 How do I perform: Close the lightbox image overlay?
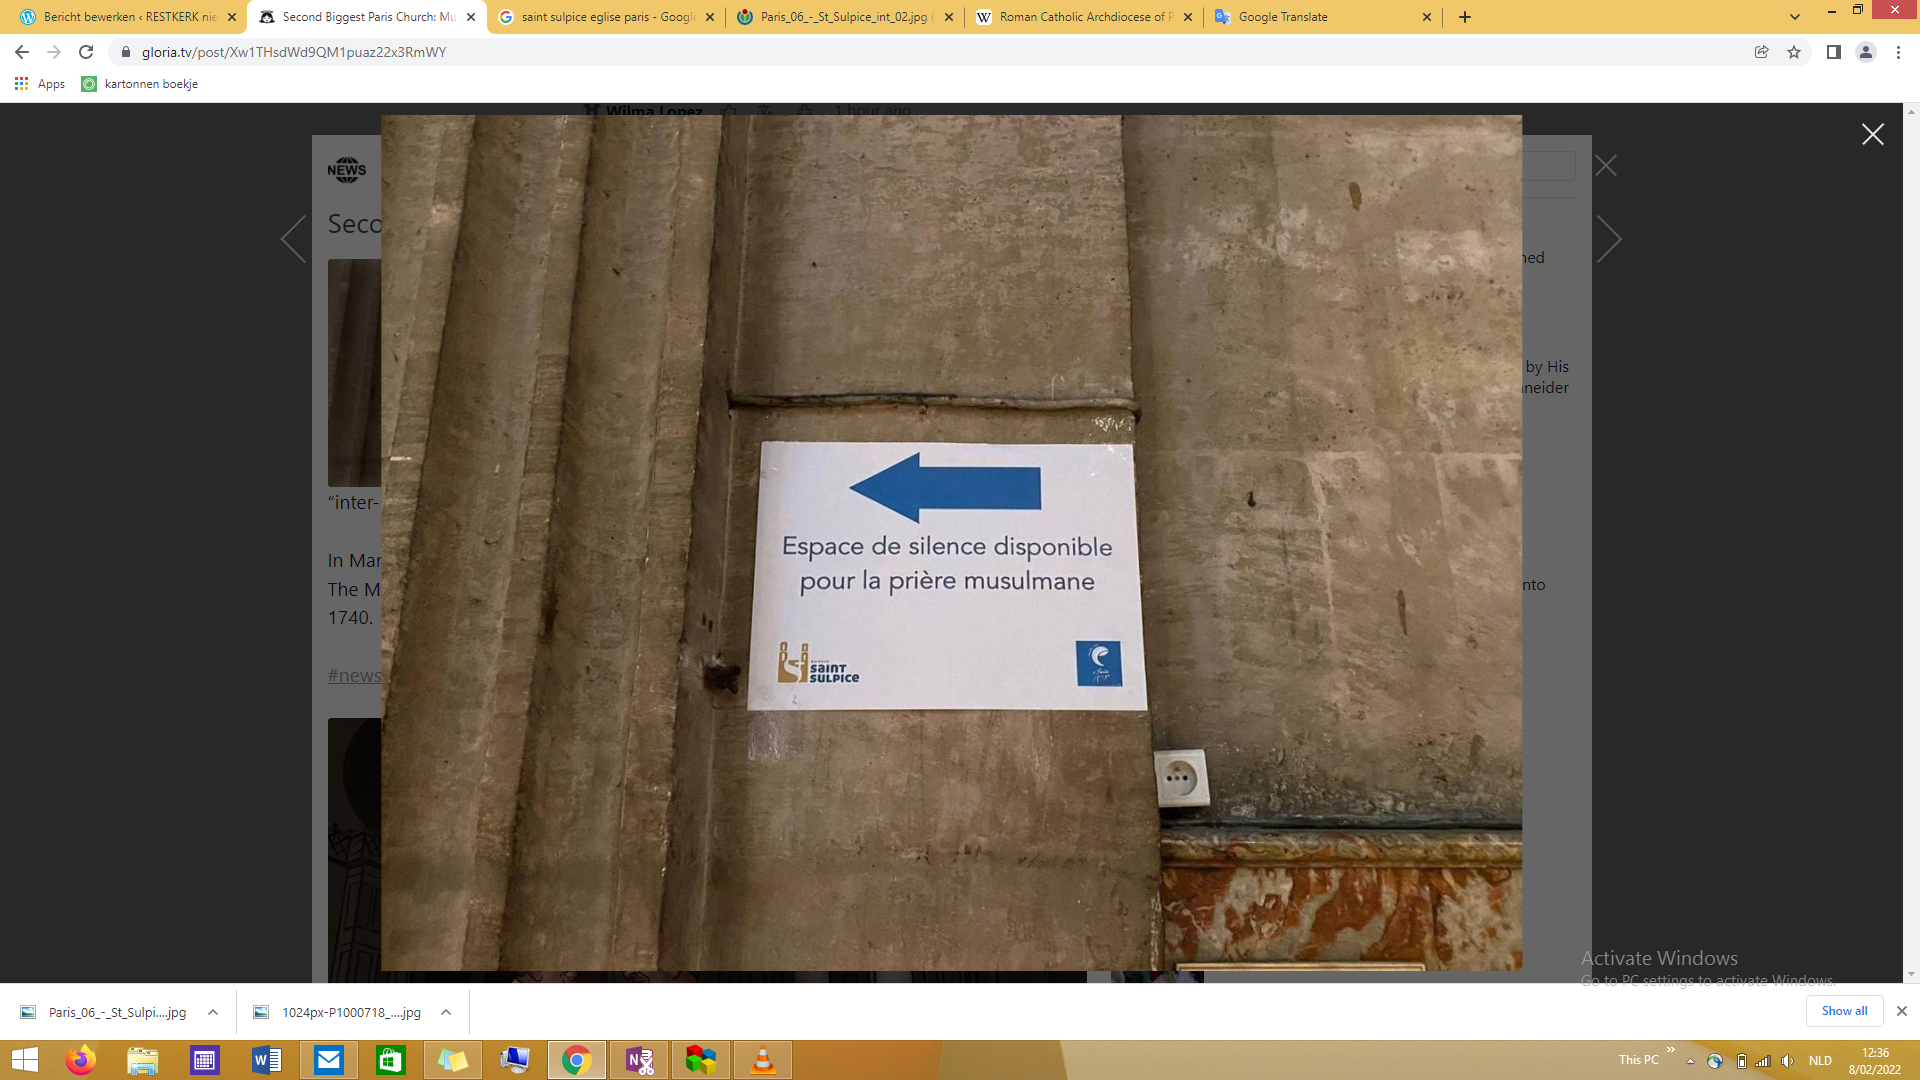click(x=1872, y=135)
